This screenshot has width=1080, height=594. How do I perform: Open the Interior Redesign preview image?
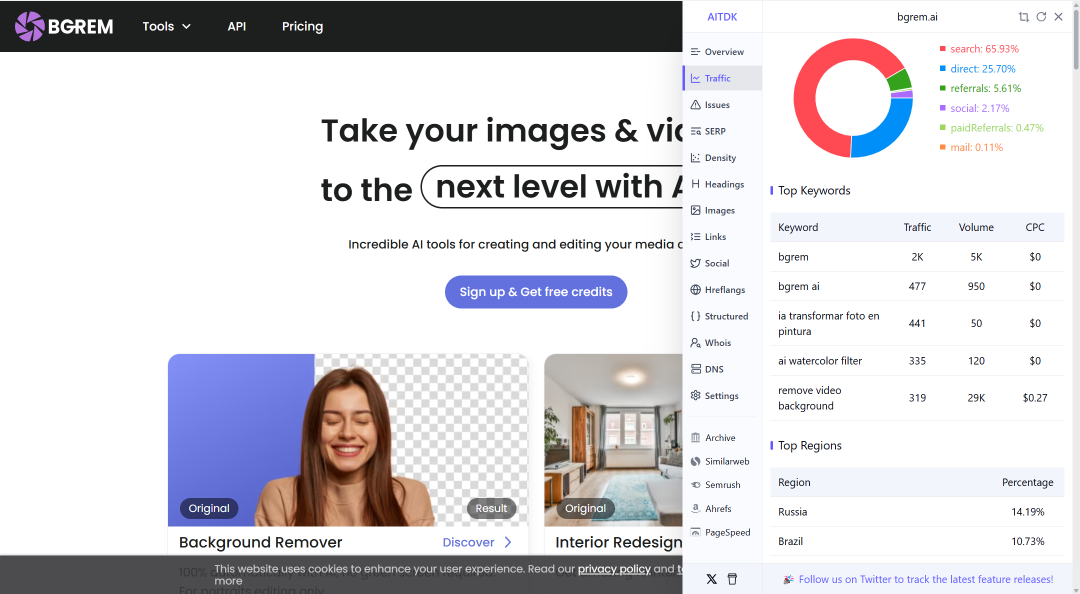614,440
